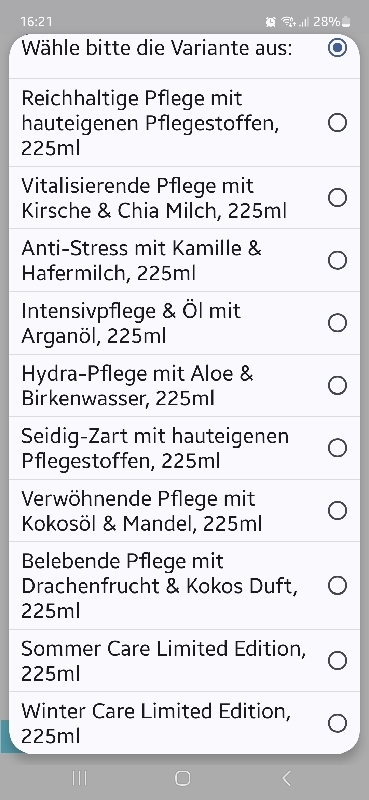Tap the Android back navigation icon
This screenshot has width=369, height=800.
coord(286,778)
